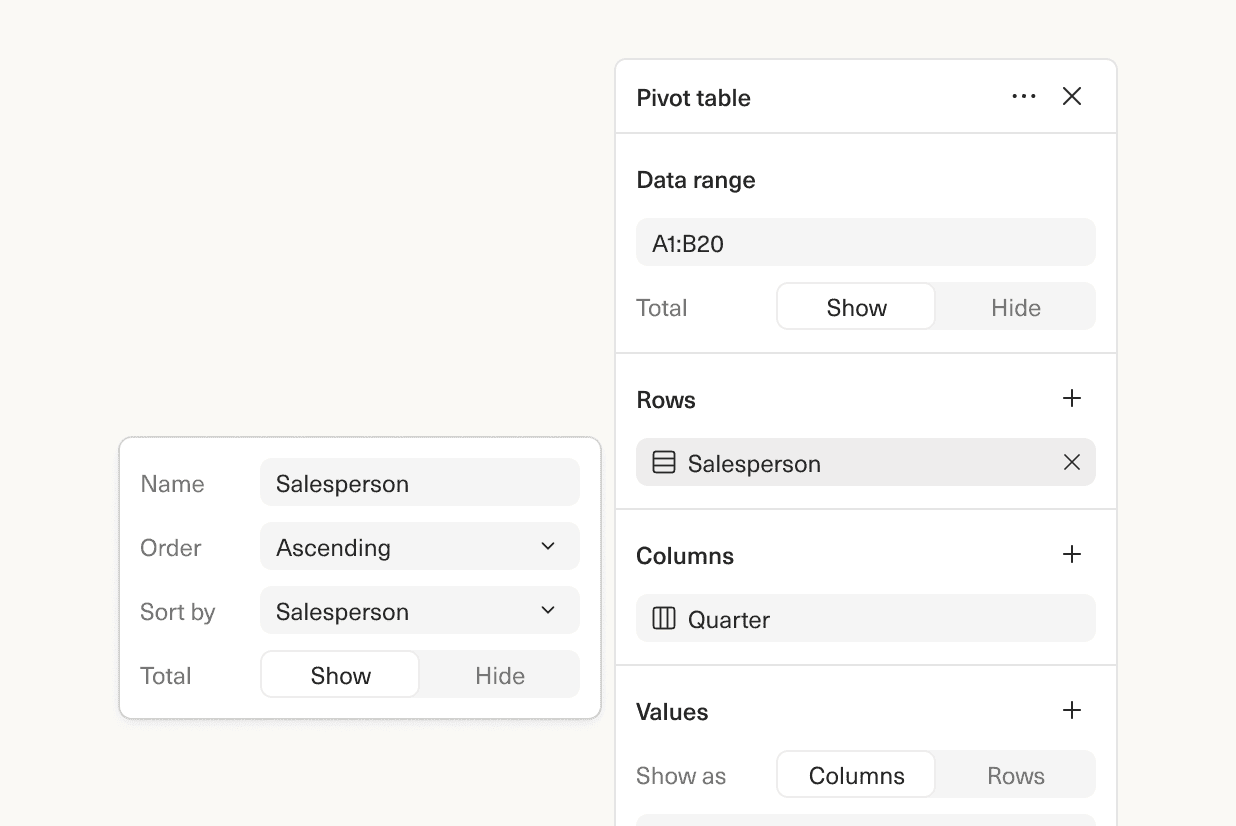Add a new field to Columns
Image resolution: width=1236 pixels, height=826 pixels.
(1071, 554)
